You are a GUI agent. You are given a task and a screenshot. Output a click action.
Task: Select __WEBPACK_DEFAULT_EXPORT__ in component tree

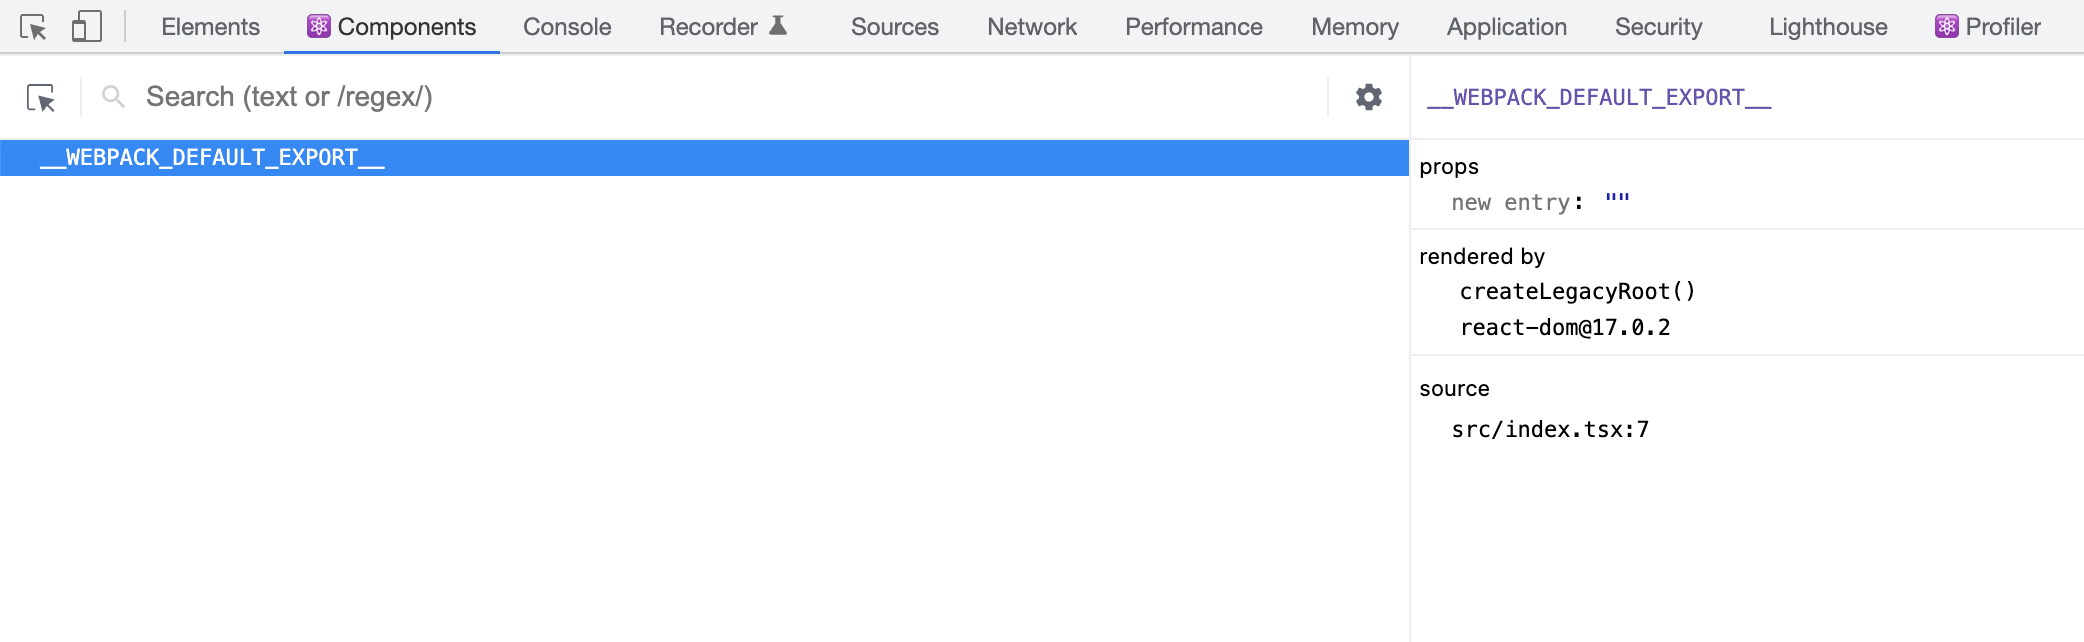pyautogui.click(x=214, y=157)
